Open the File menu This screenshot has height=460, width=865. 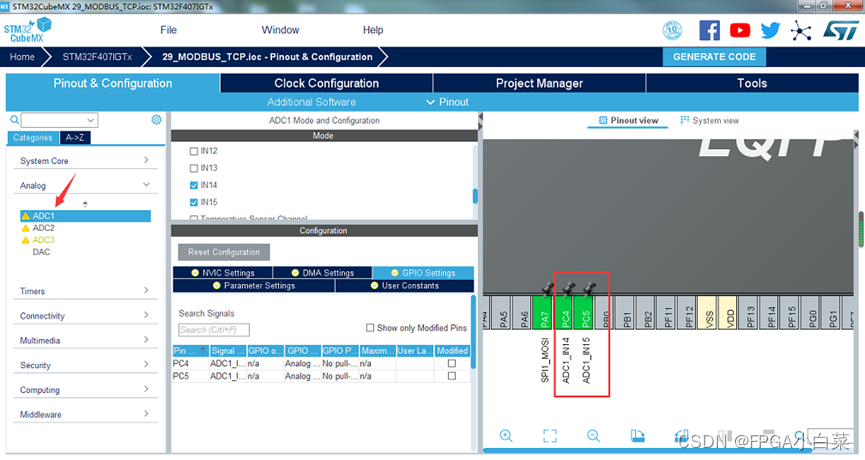point(168,30)
